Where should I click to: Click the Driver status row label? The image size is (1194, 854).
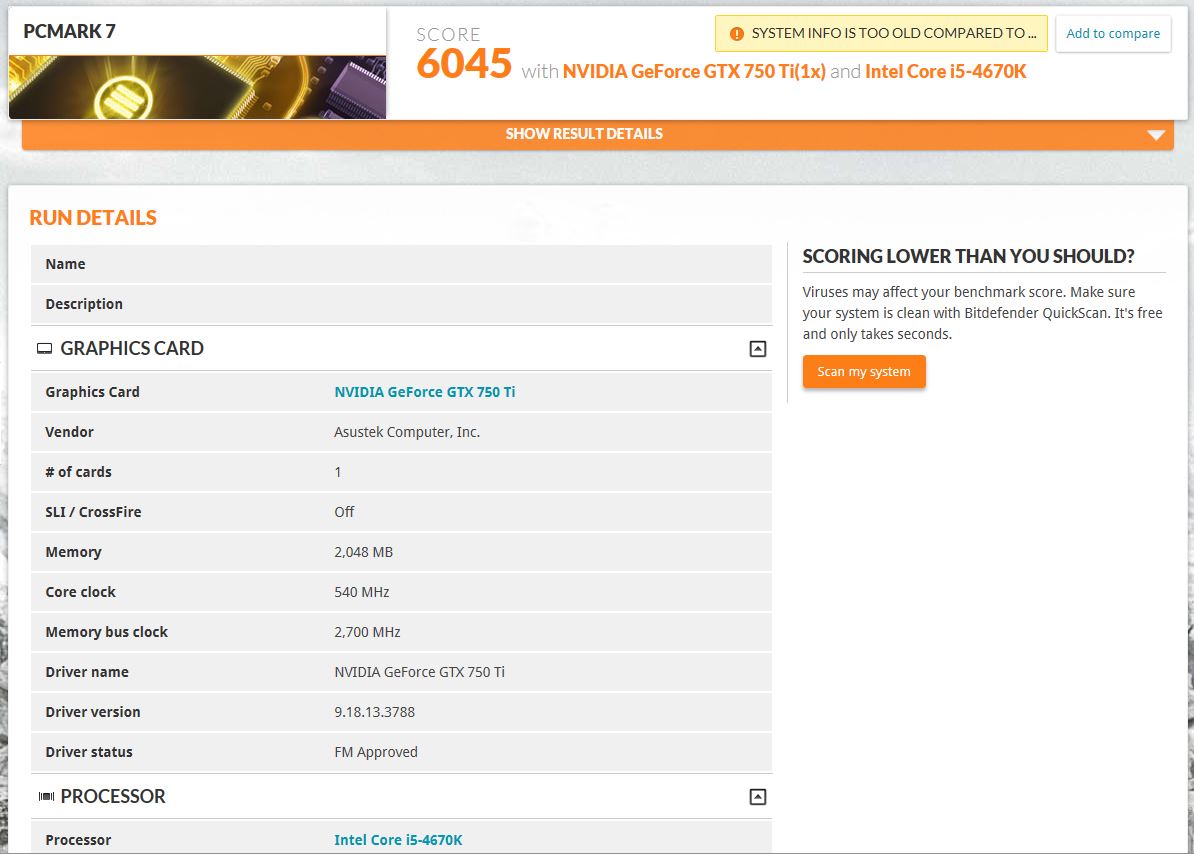tap(88, 752)
